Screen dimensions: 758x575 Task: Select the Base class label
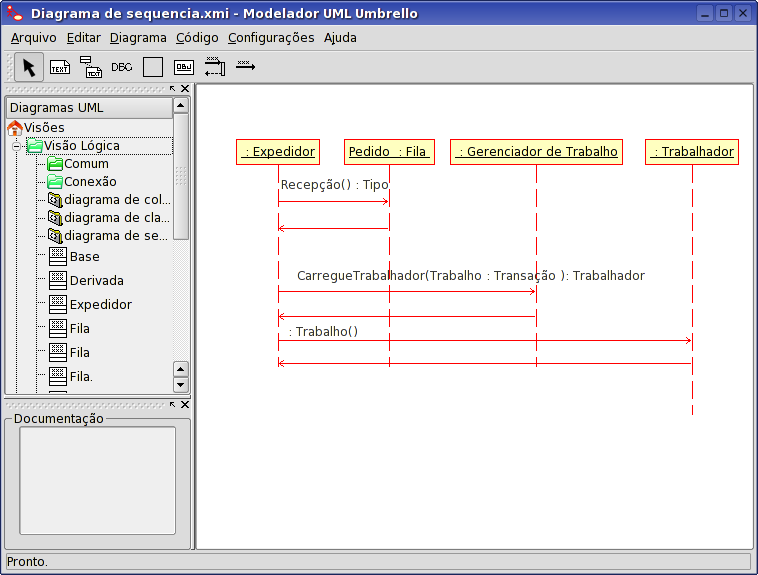[x=85, y=257]
